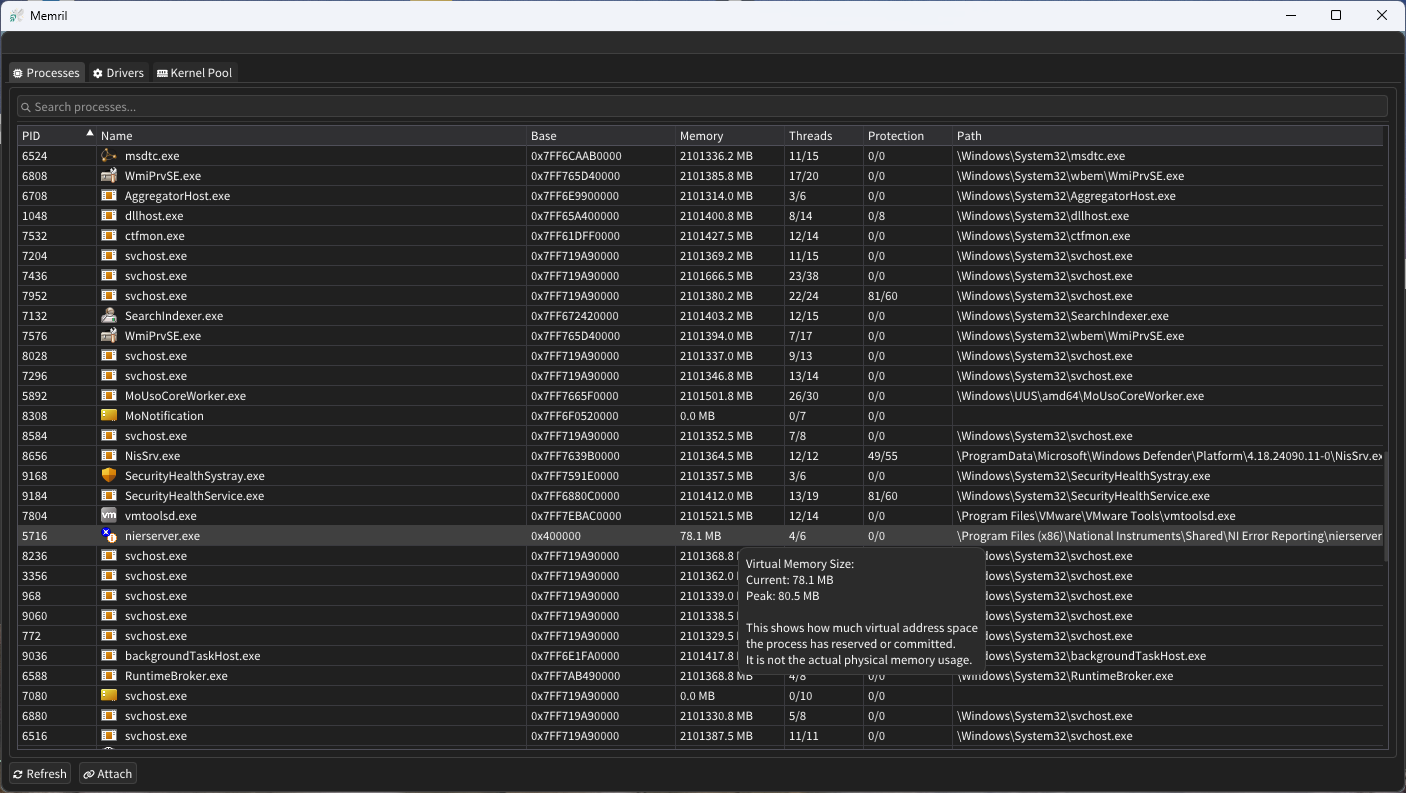Click PID 9168 cell

pos(34,476)
